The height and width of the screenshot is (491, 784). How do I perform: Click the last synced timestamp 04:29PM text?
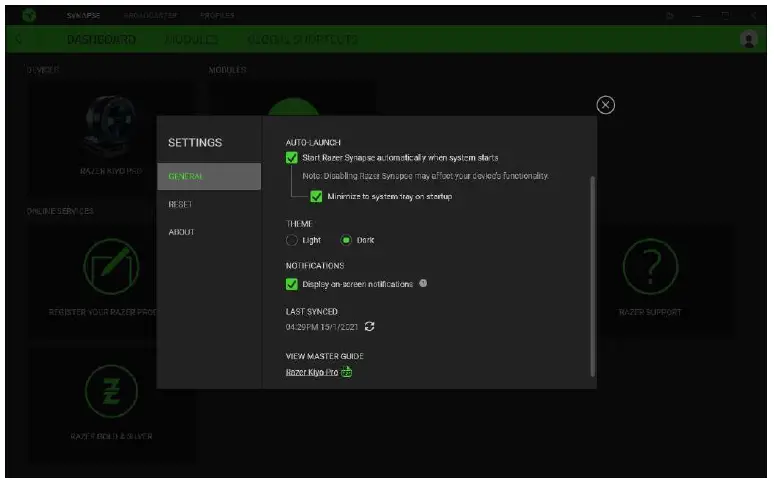point(322,327)
